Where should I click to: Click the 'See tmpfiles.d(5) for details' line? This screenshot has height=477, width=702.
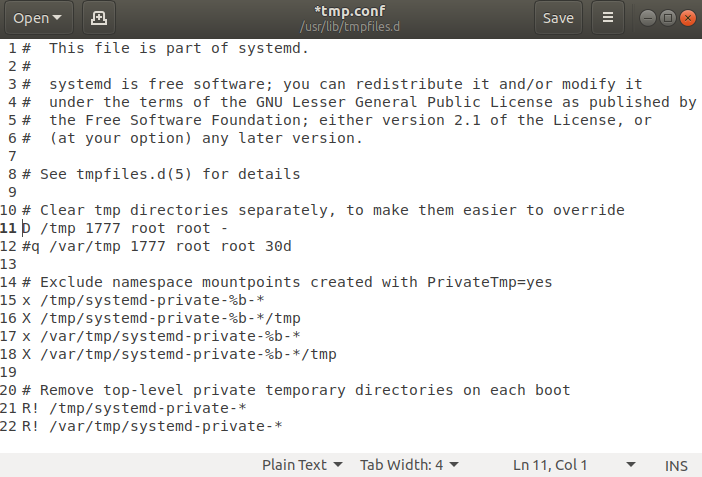pos(169,174)
